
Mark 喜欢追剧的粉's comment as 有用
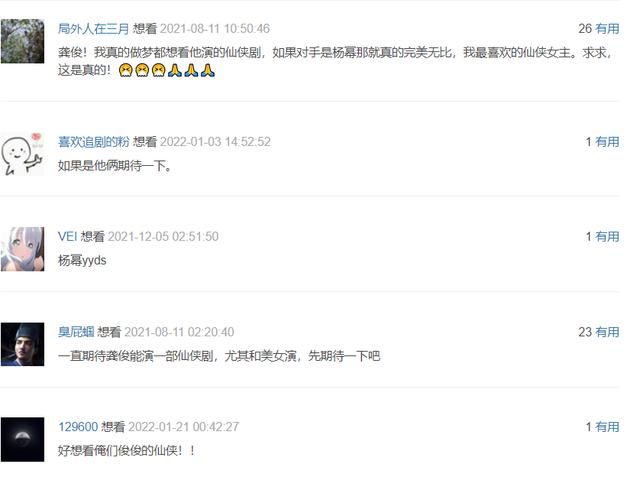[x=607, y=142]
